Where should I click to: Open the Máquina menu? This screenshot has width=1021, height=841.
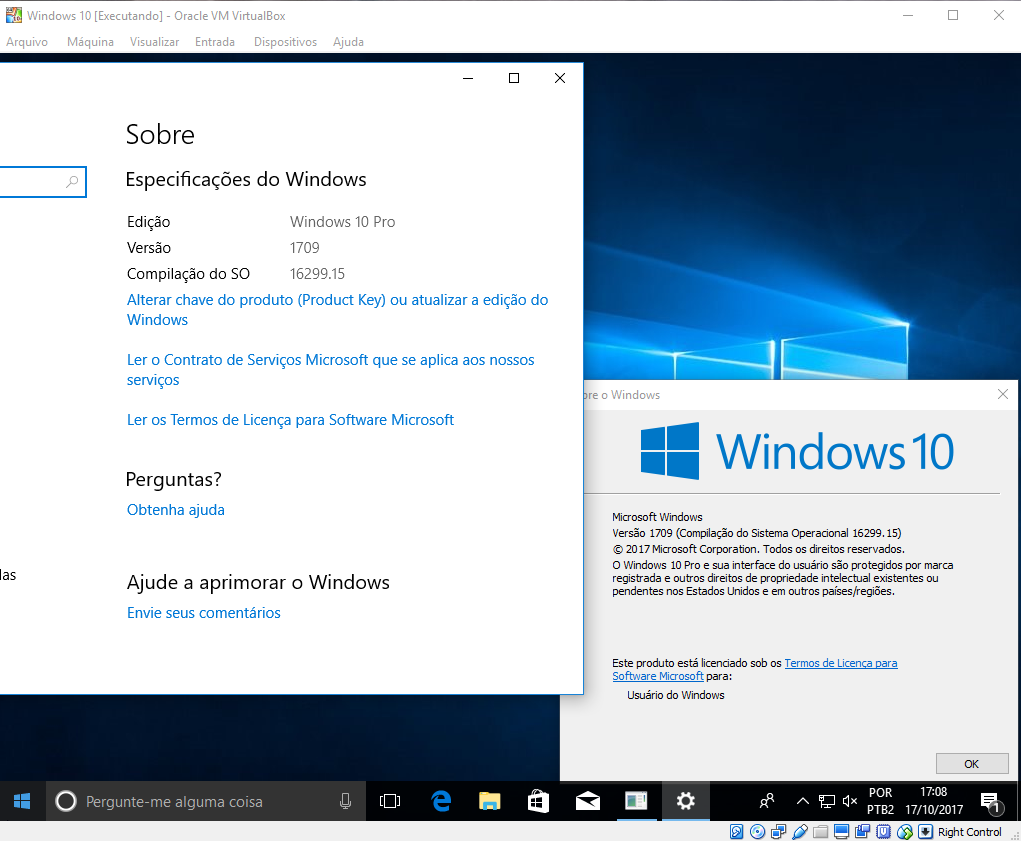pyautogui.click(x=90, y=42)
